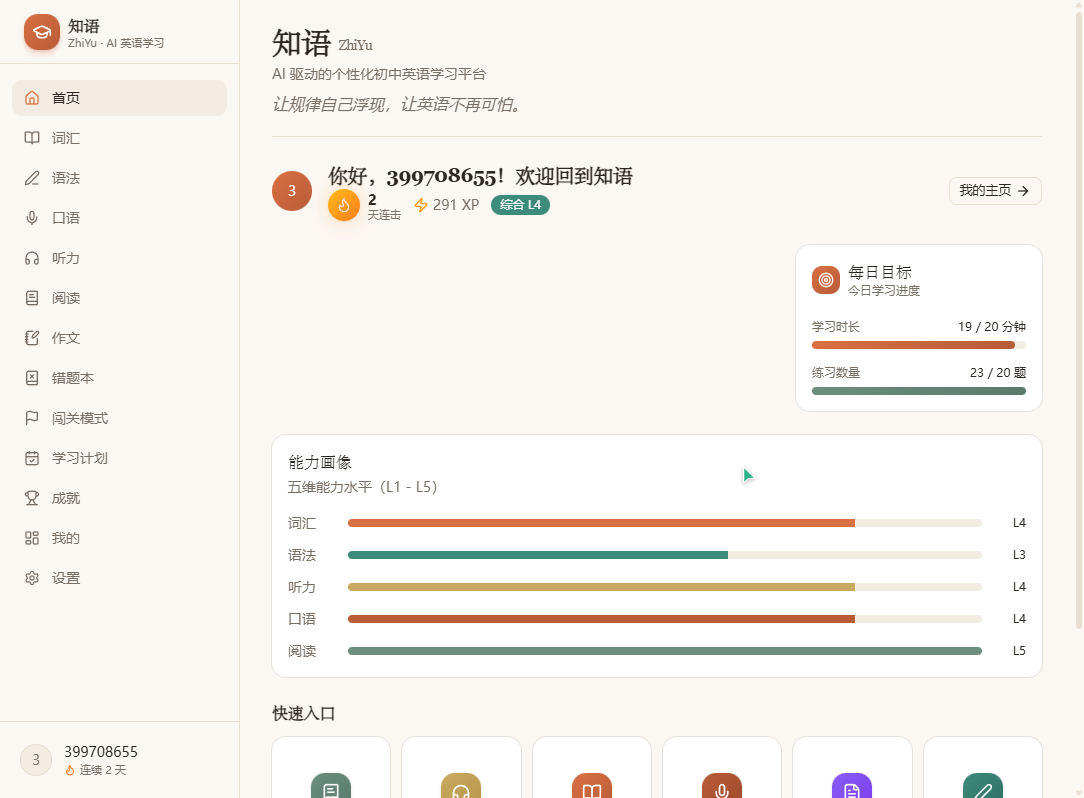Click the 知语 brand title in sidebar
Viewport: 1084px width, 798px height.
84,26
